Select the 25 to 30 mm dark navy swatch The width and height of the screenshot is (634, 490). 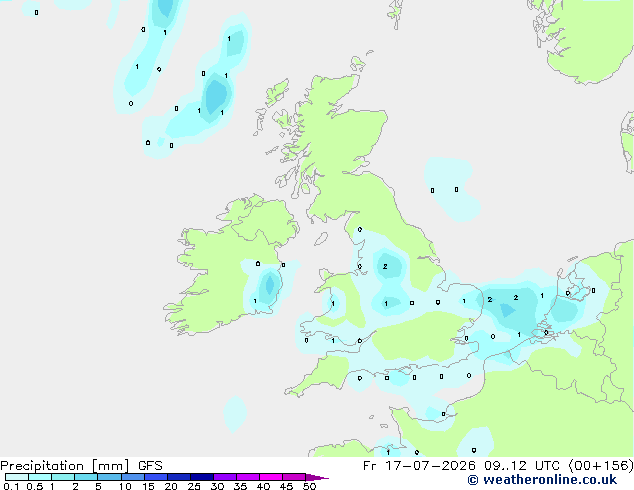pos(201,477)
